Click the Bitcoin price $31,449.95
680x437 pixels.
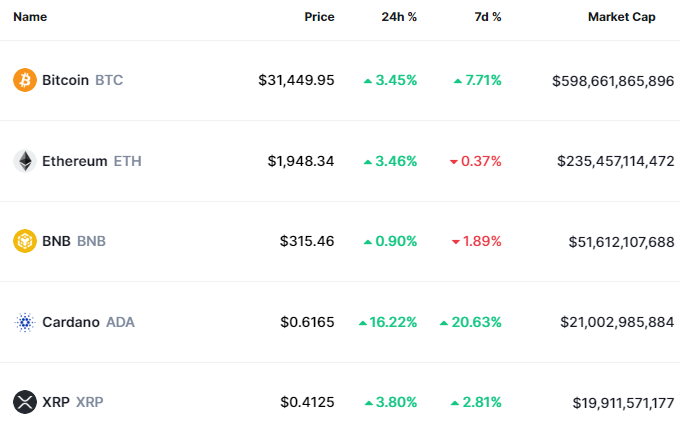pyautogui.click(x=296, y=80)
